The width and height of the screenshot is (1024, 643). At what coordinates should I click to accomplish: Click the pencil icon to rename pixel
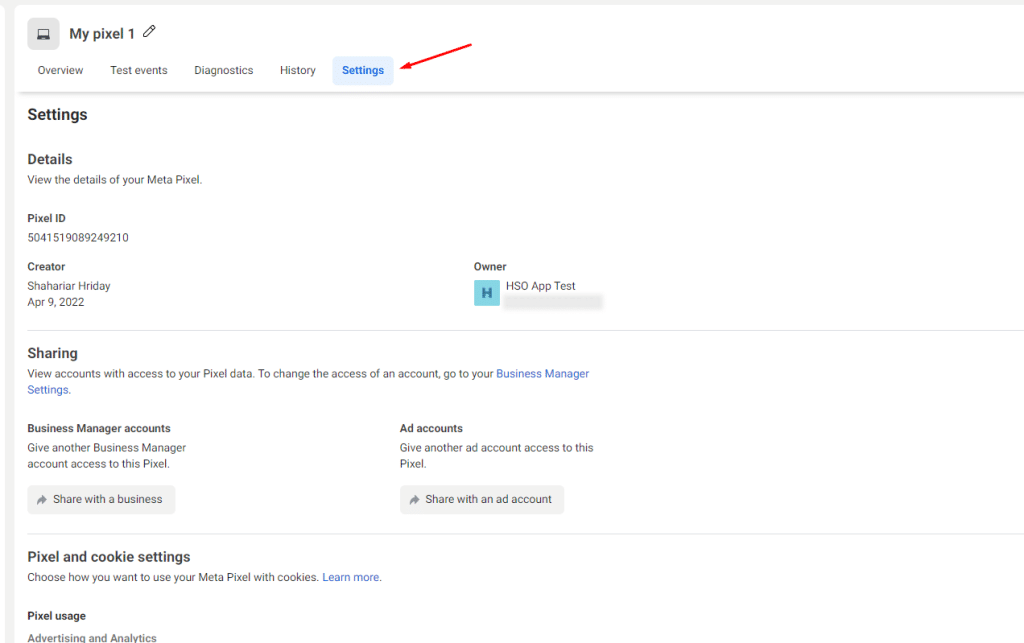149,32
